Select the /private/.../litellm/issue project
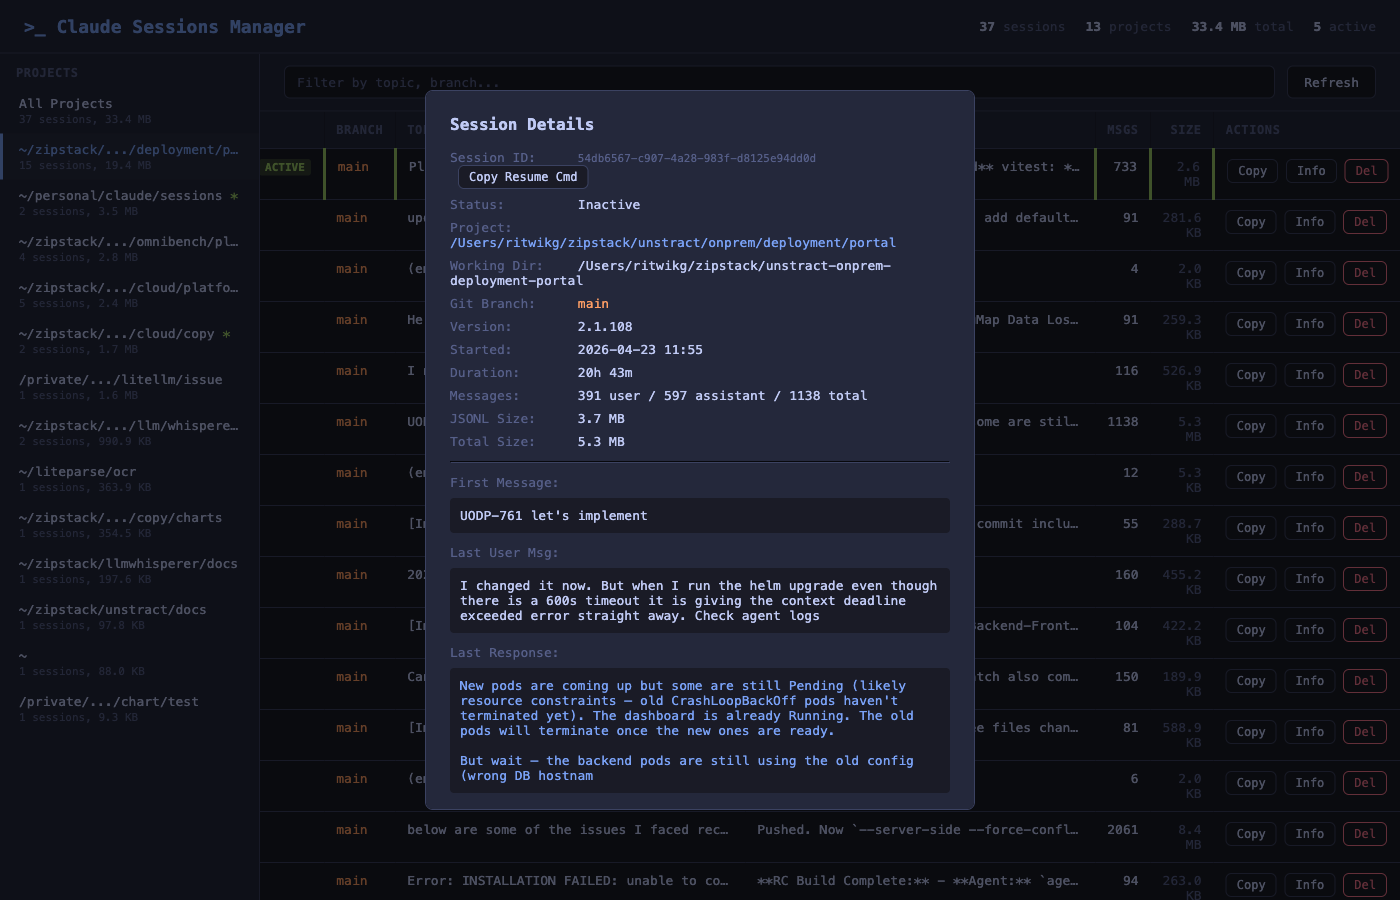This screenshot has height=900, width=1400. point(121,380)
